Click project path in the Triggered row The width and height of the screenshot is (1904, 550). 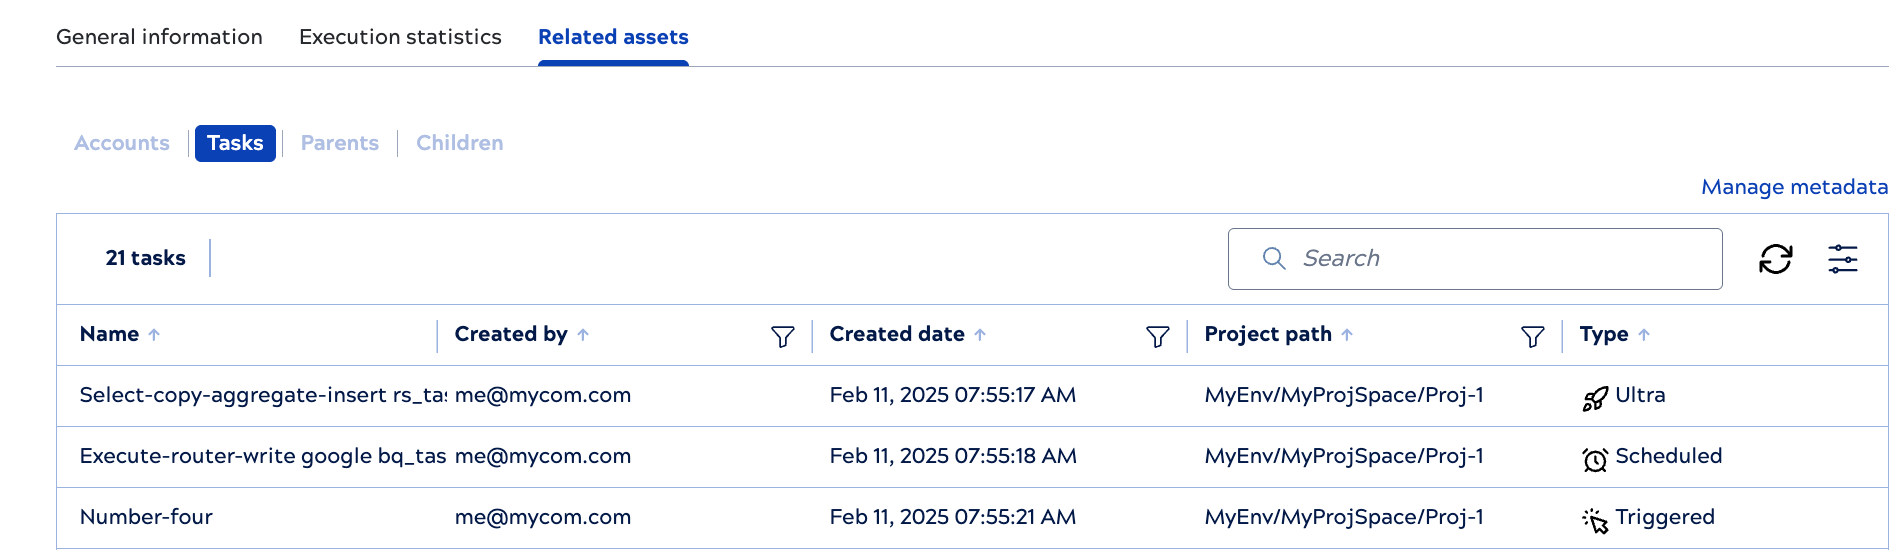[x=1344, y=517]
